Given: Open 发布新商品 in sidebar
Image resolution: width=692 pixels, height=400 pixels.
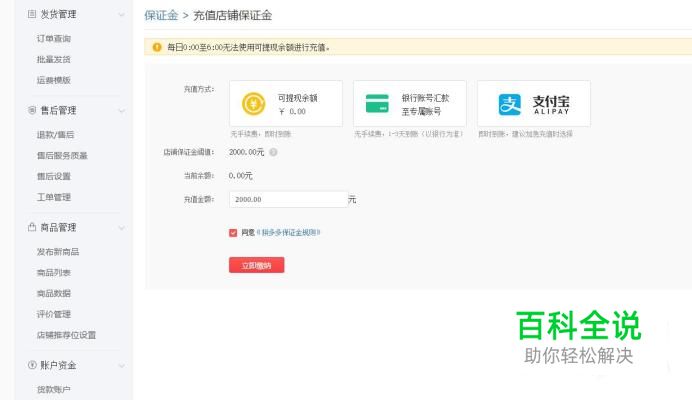Looking at the screenshot, I should (x=58, y=252).
